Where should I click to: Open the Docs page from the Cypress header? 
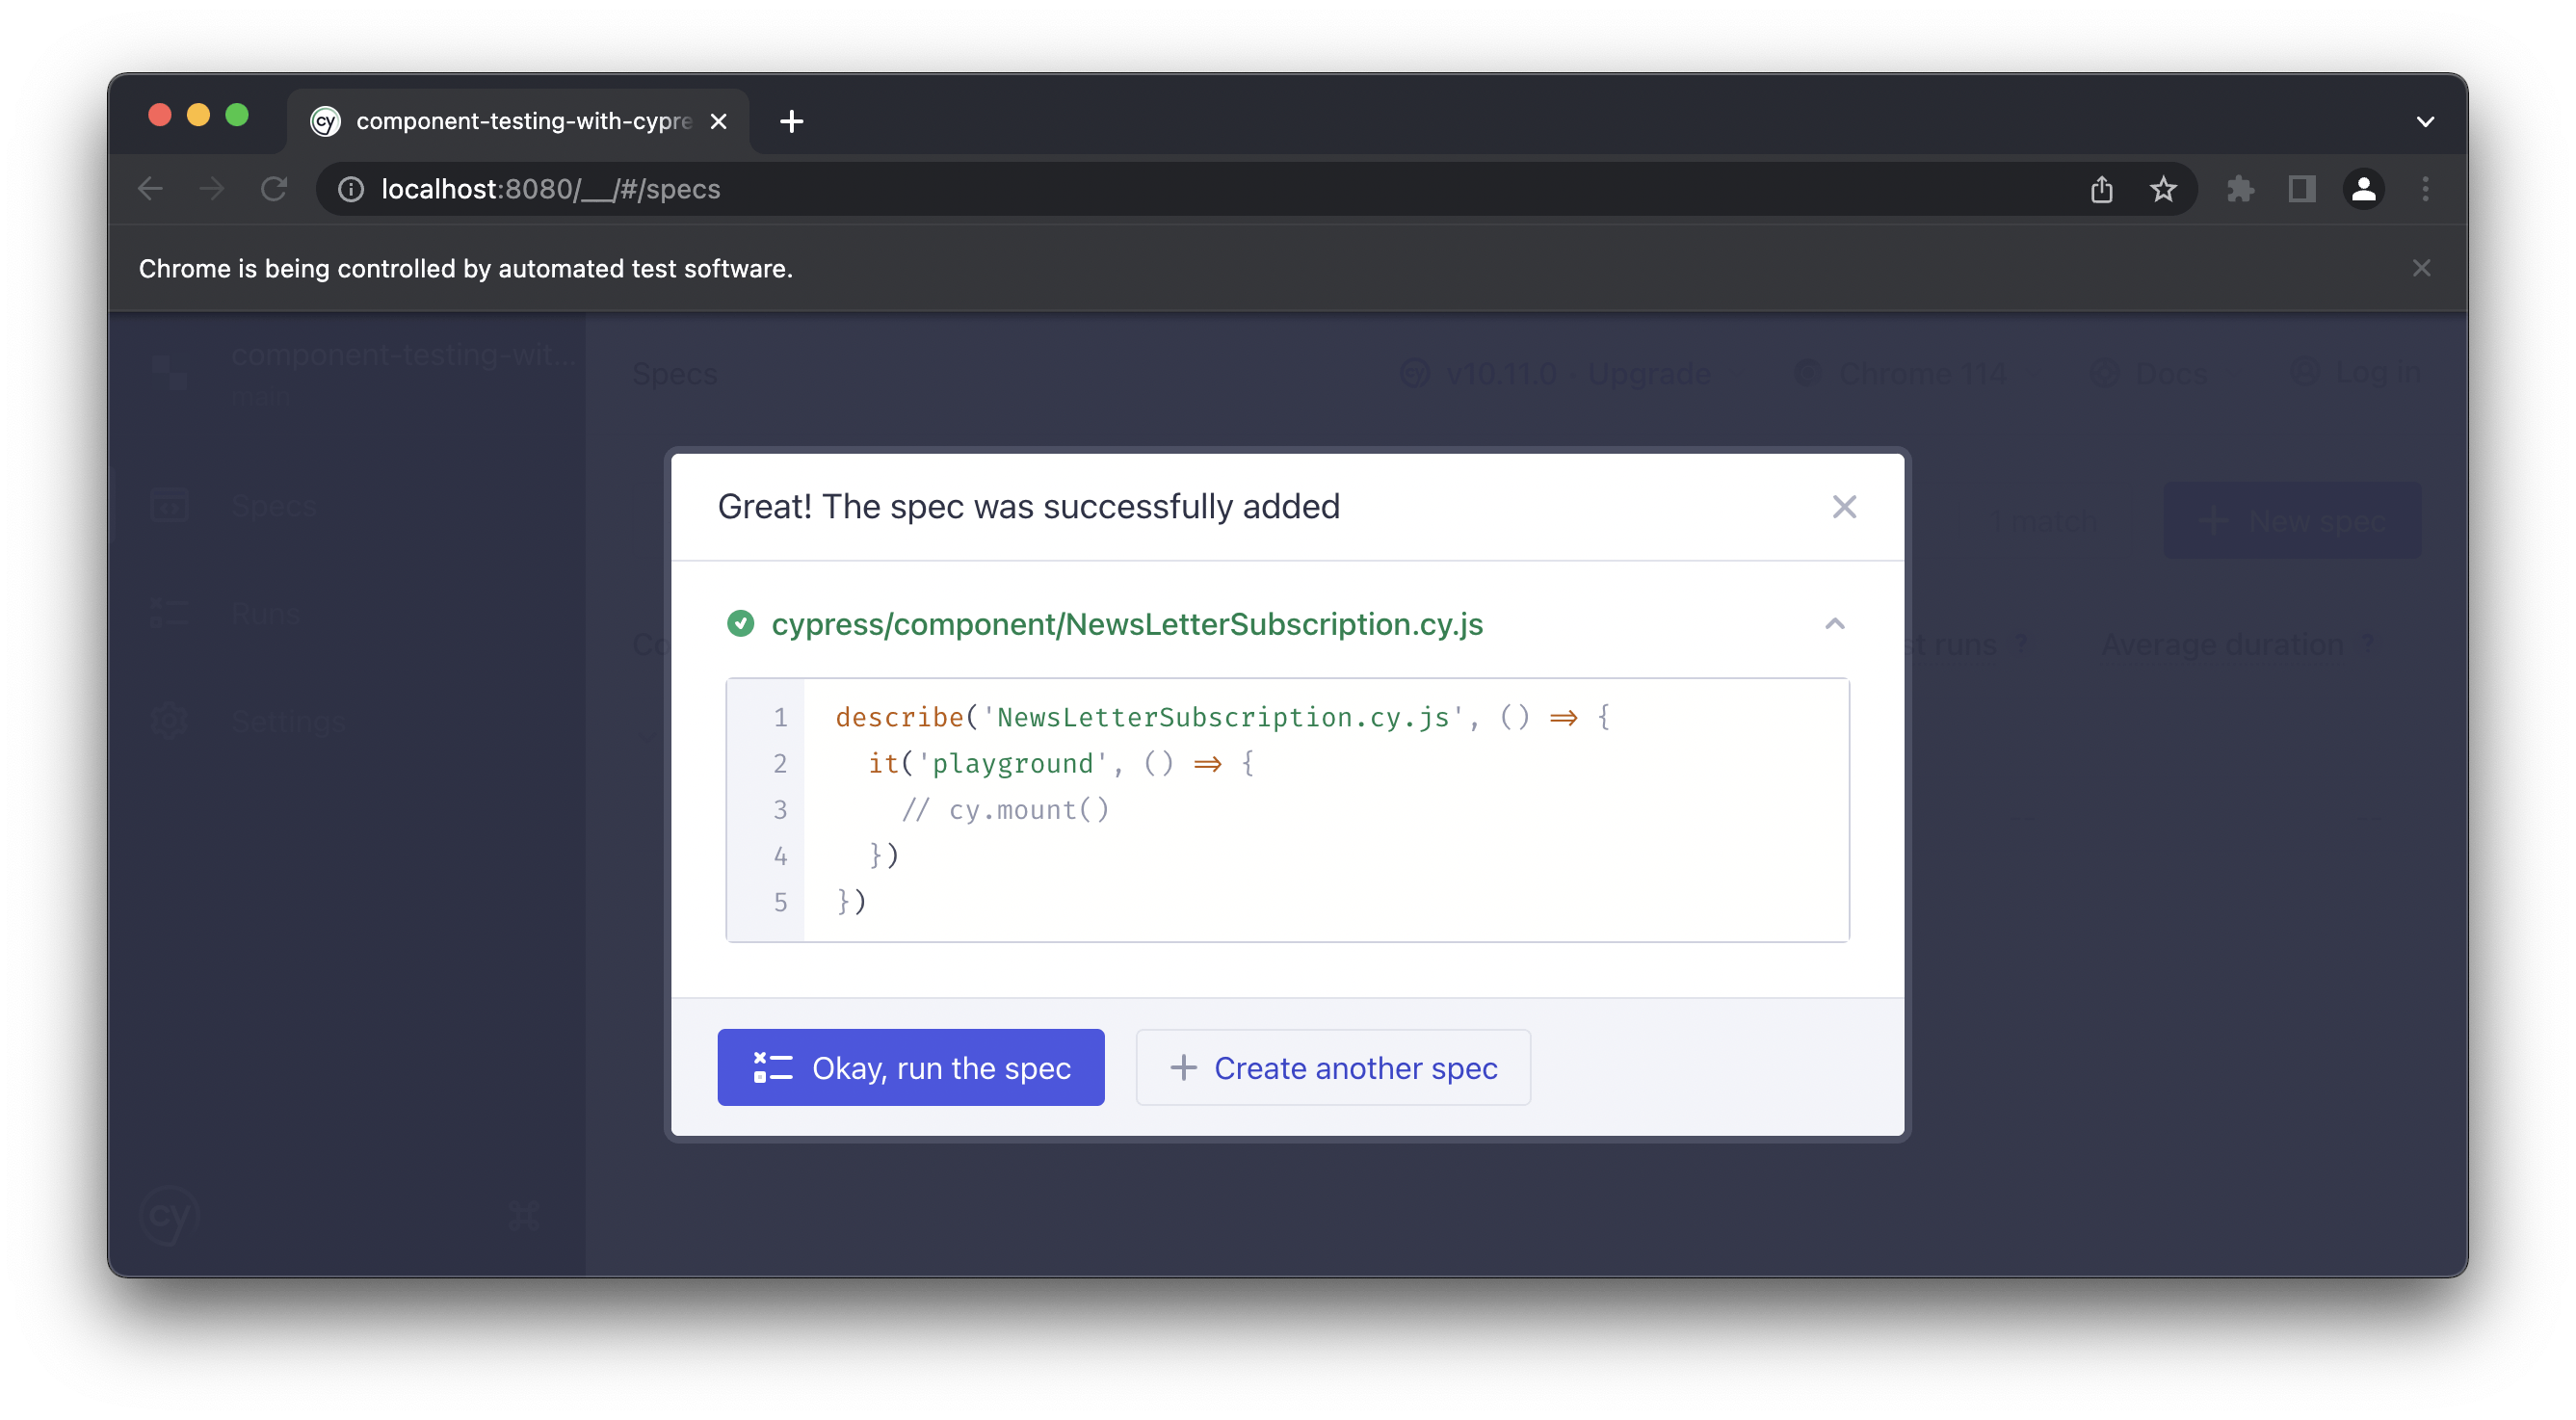click(x=2172, y=373)
